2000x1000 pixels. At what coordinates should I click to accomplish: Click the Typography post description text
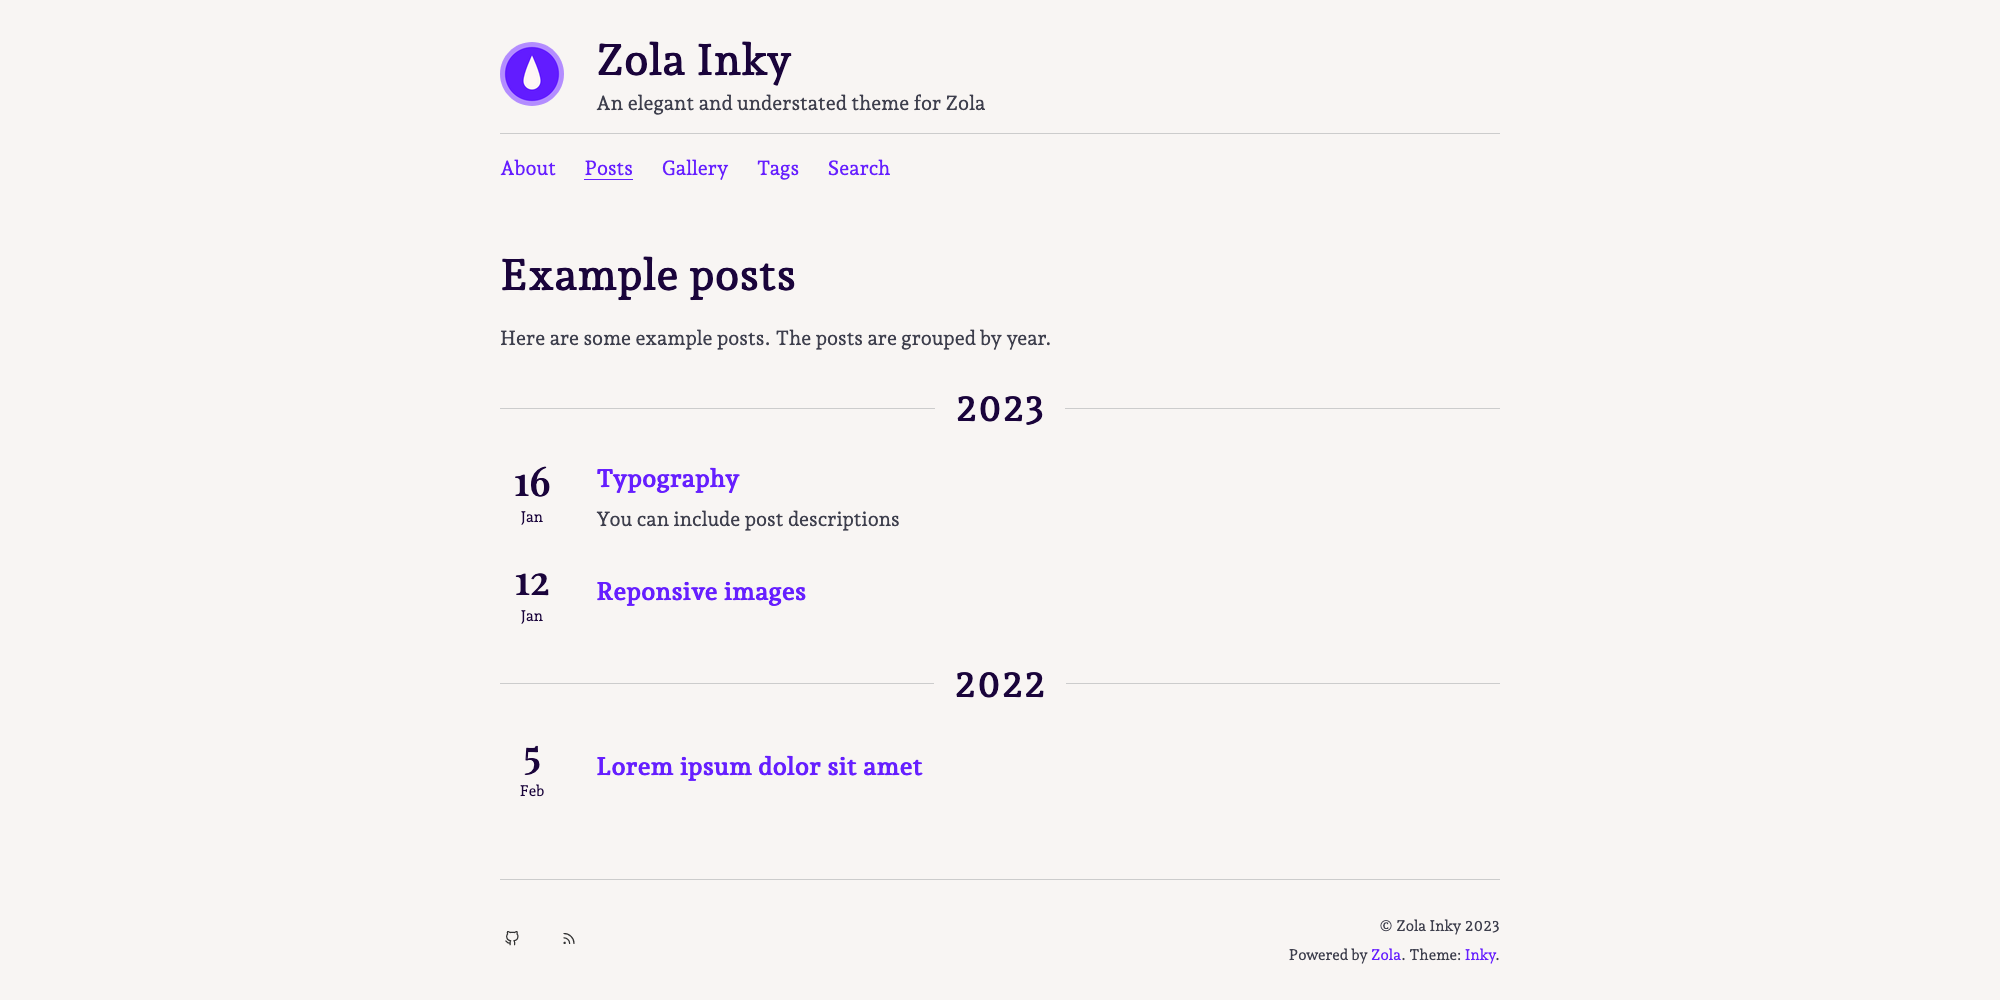tap(748, 519)
